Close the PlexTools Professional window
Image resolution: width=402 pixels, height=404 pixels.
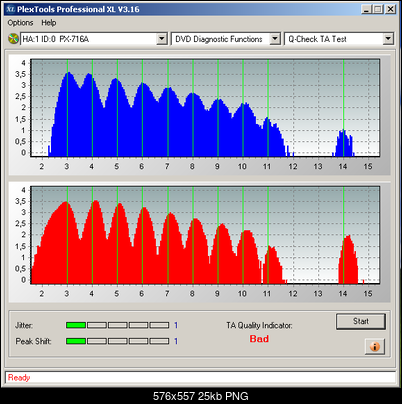click(390, 9)
